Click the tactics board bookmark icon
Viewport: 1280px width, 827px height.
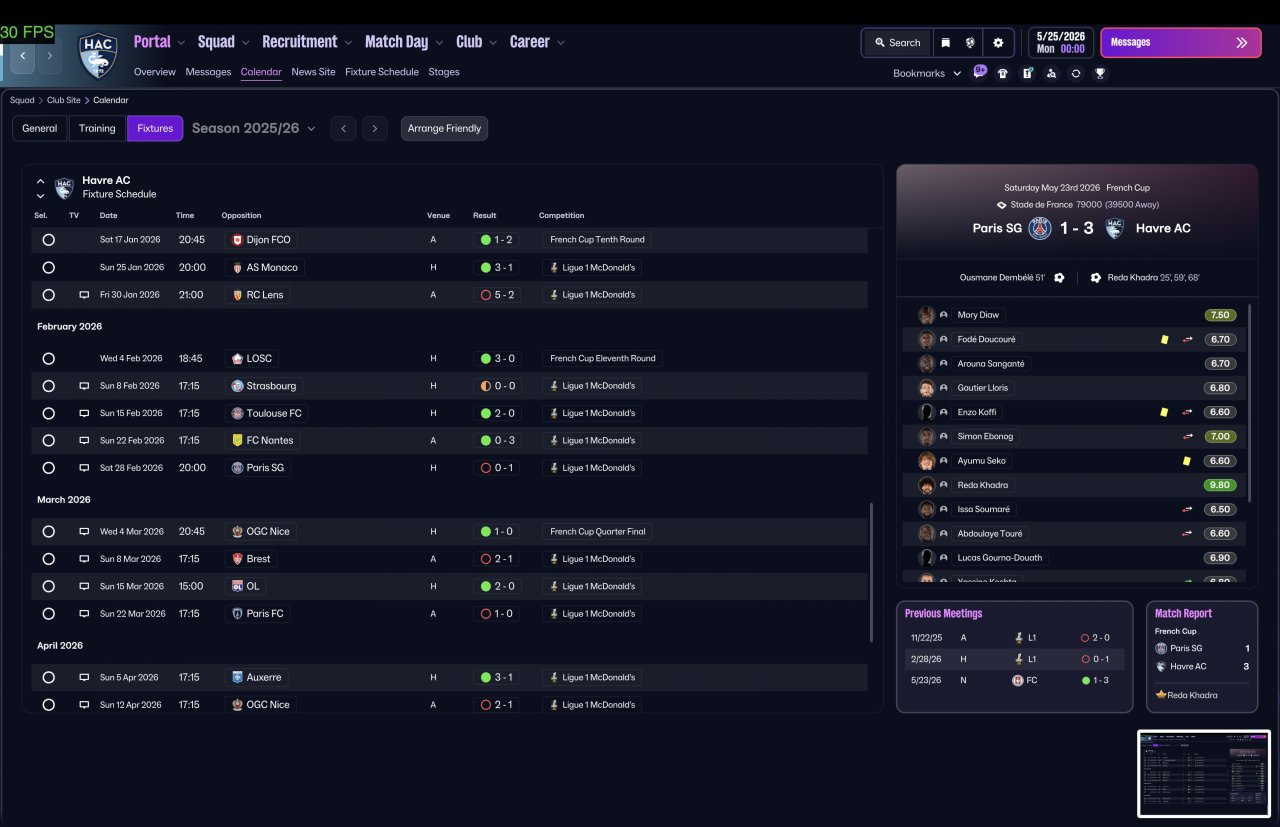[x=1027, y=73]
